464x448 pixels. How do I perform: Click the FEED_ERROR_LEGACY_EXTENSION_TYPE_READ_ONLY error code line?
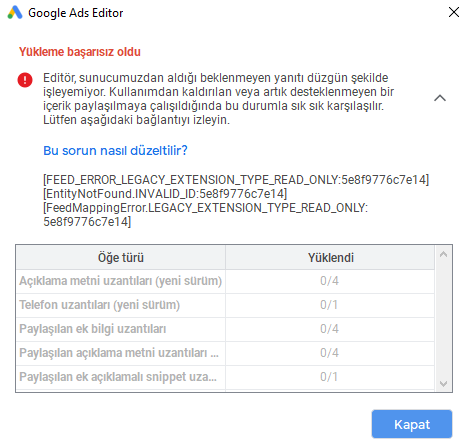[x=236, y=180]
